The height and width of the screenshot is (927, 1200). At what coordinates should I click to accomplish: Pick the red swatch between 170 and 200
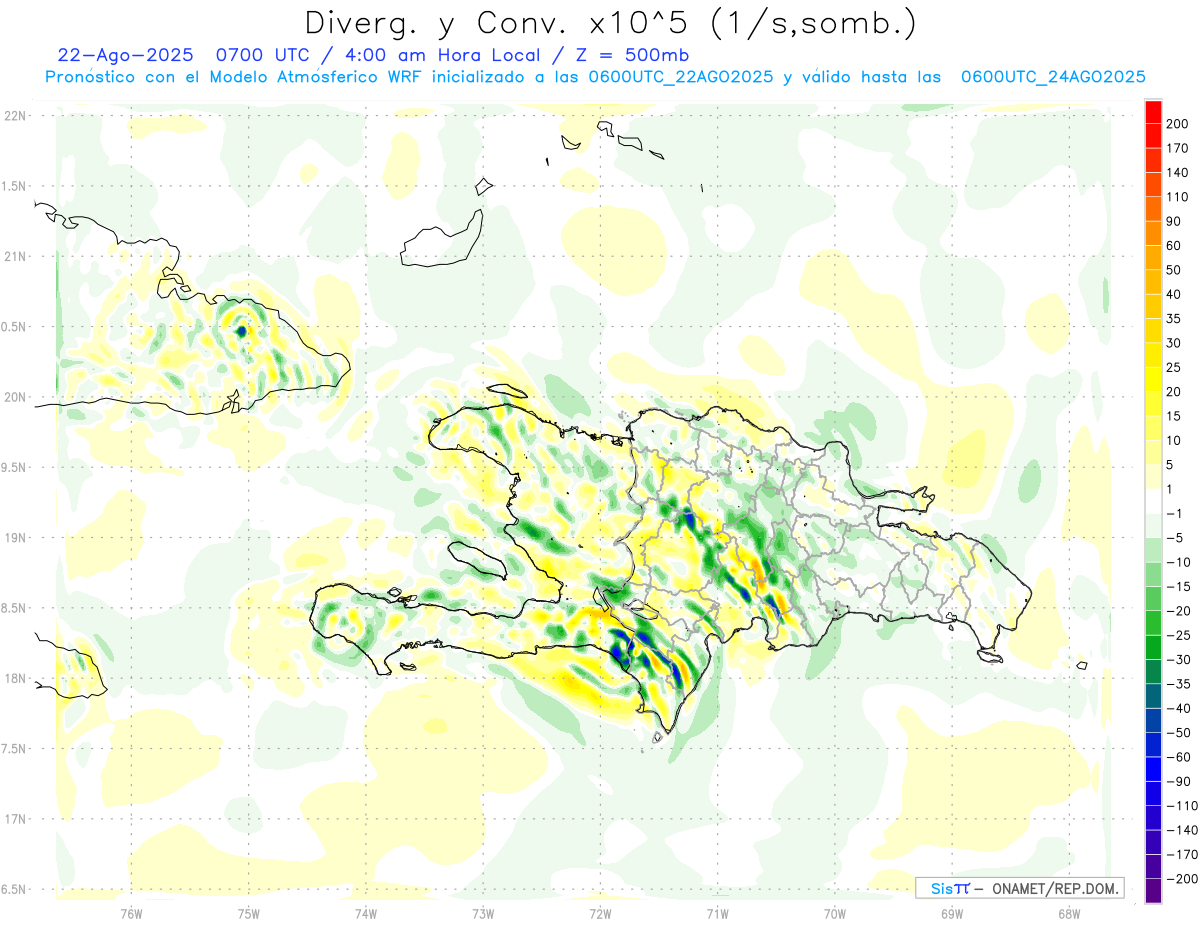[x=1153, y=136]
